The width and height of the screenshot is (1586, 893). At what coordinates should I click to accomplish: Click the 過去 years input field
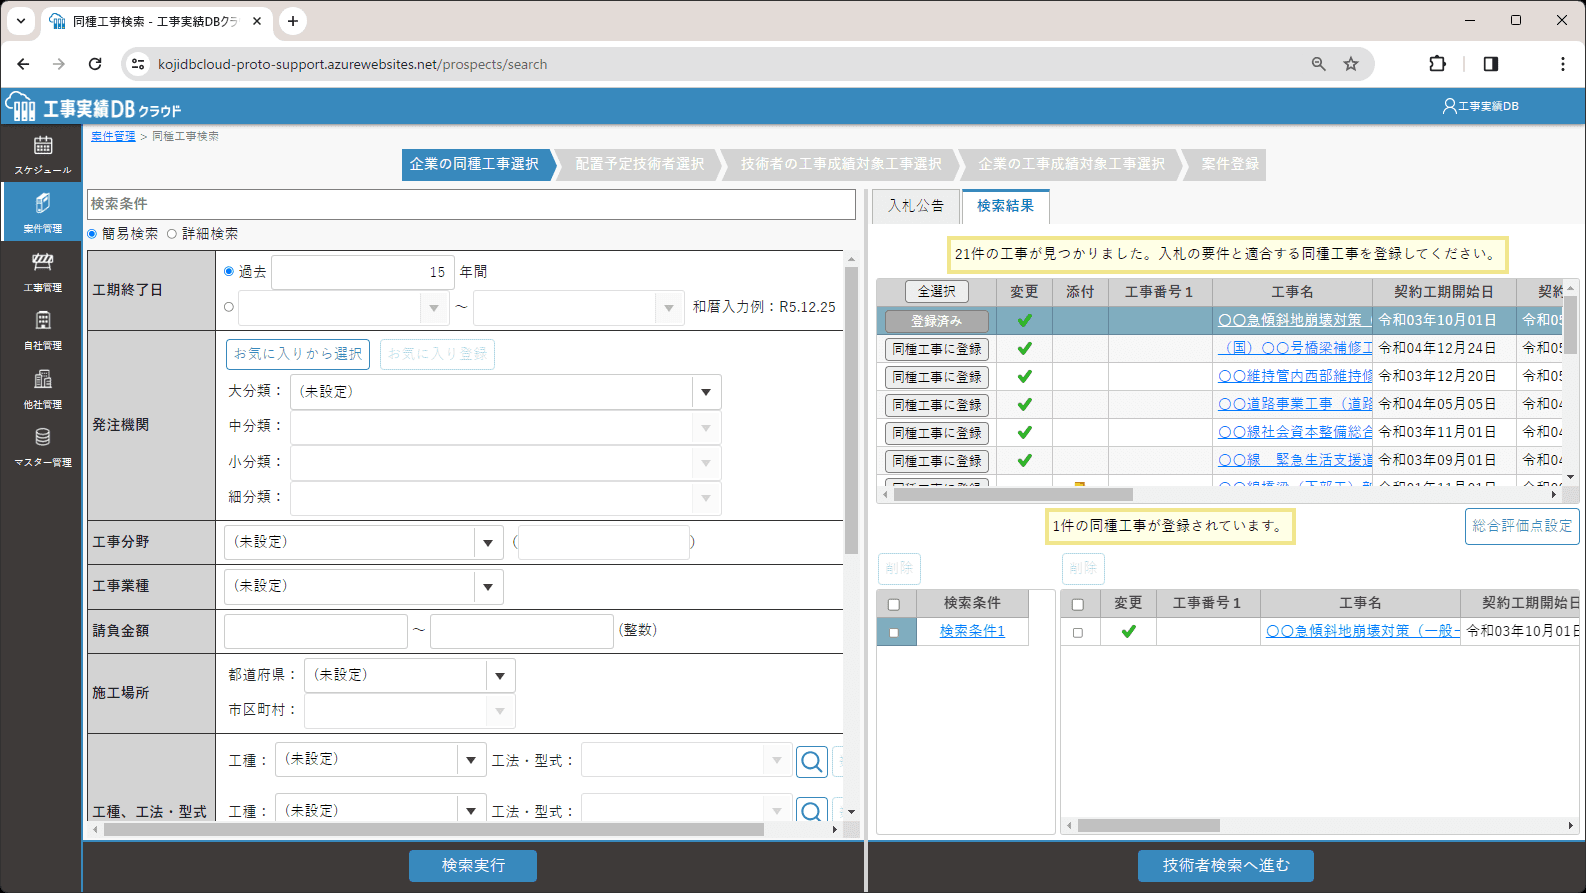[362, 272]
